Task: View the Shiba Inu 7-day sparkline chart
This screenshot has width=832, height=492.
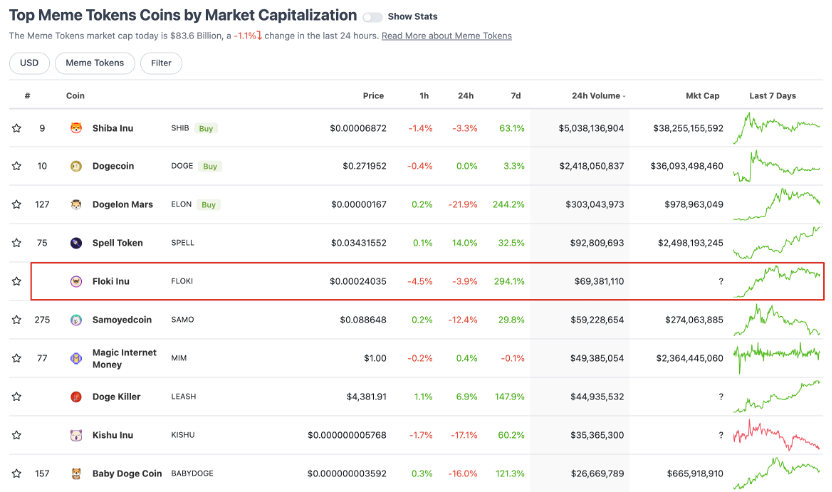Action: click(x=776, y=128)
